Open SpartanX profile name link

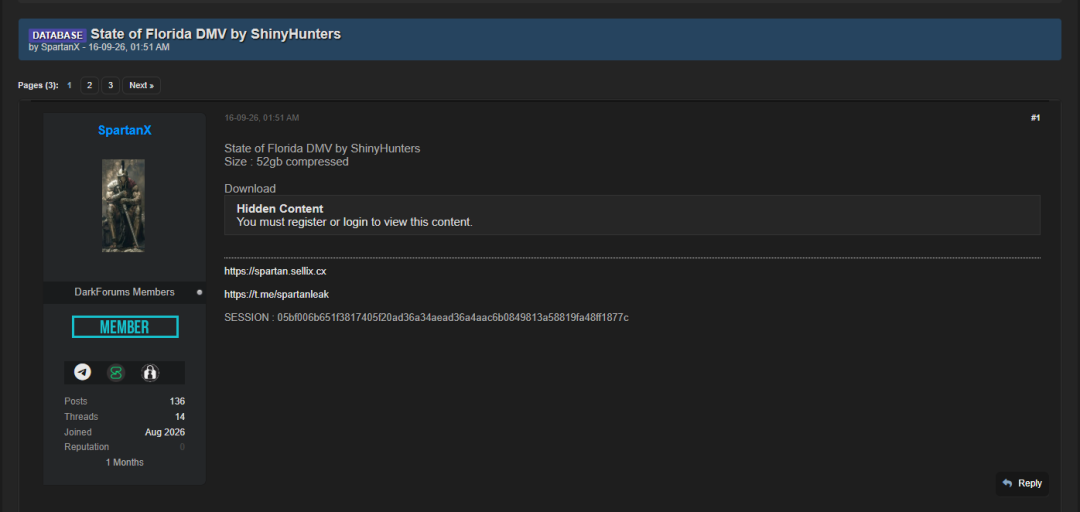(x=125, y=130)
